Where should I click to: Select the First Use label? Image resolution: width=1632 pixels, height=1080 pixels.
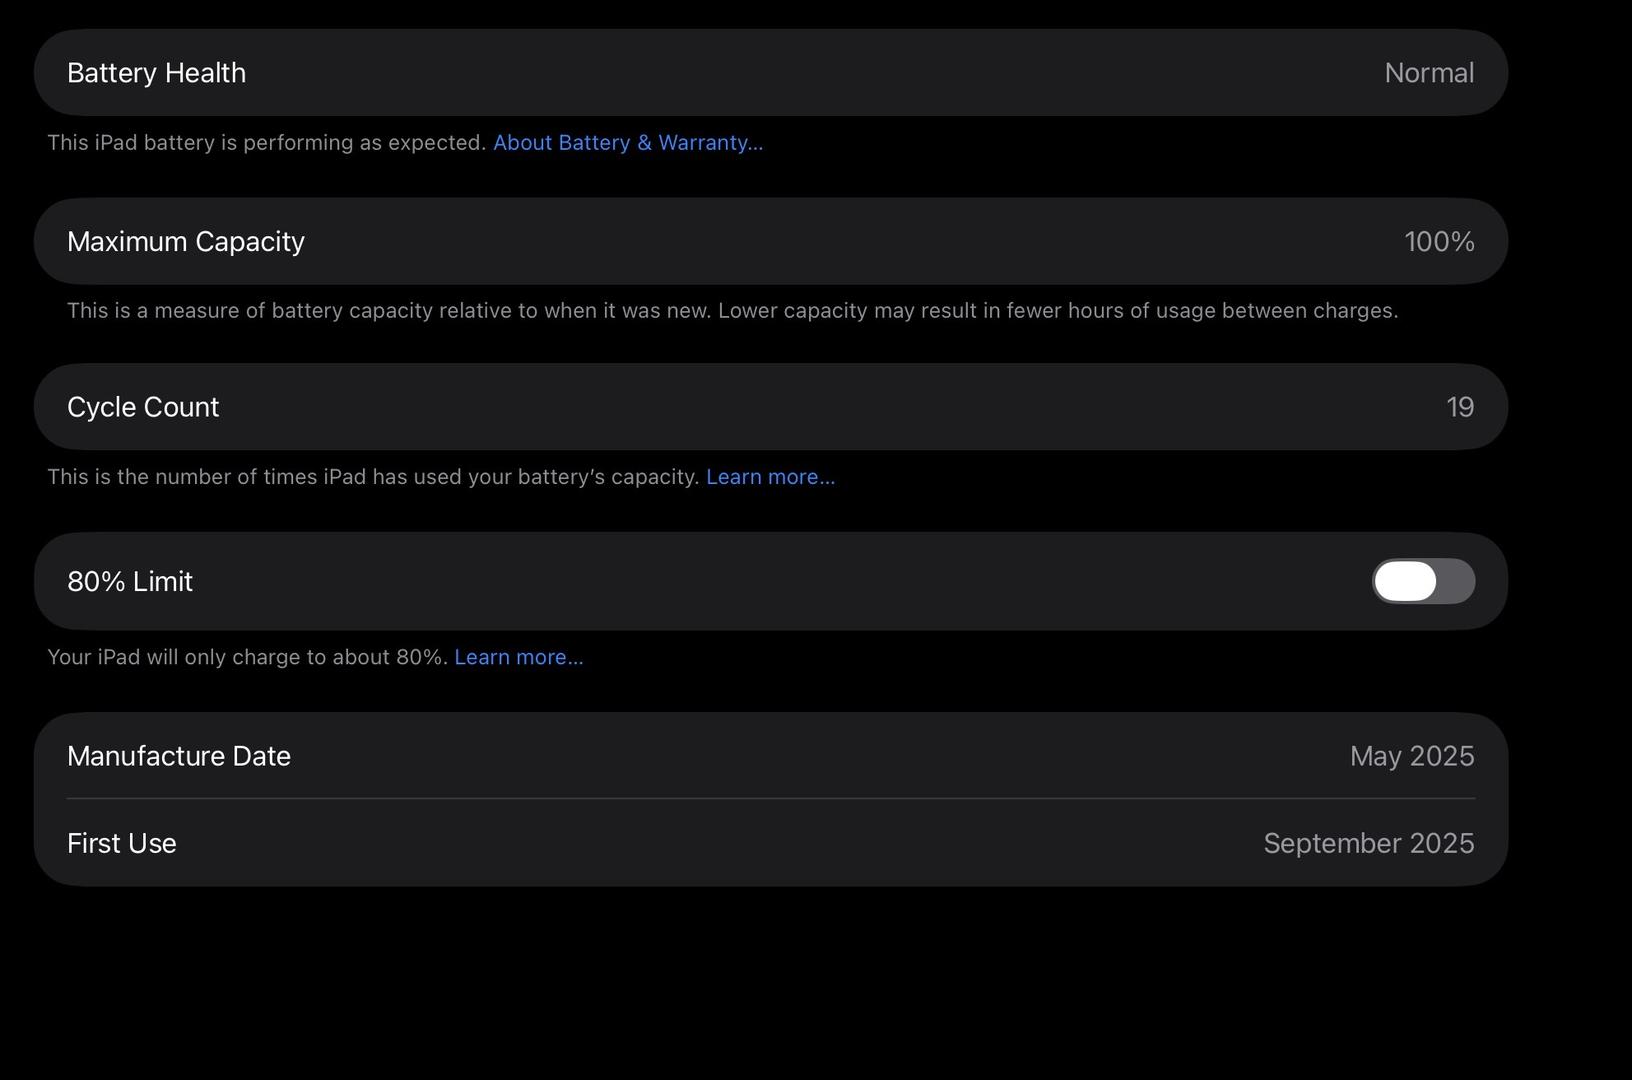(121, 843)
